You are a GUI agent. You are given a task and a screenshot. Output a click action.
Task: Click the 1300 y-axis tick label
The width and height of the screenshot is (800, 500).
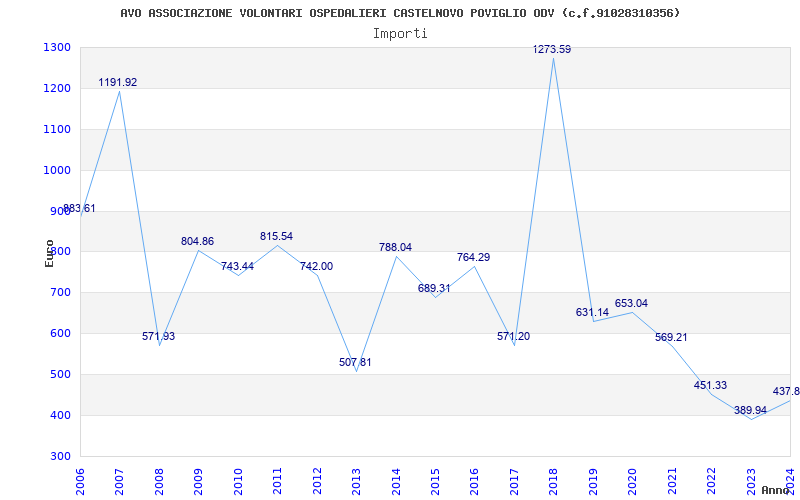(57, 48)
